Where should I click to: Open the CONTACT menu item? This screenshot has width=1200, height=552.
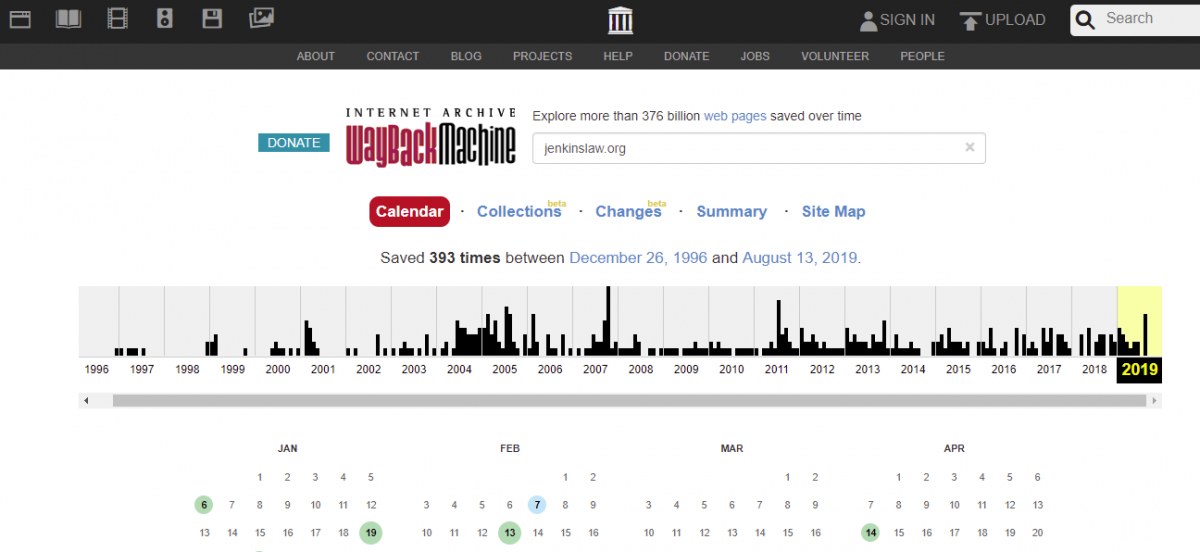[x=393, y=56]
